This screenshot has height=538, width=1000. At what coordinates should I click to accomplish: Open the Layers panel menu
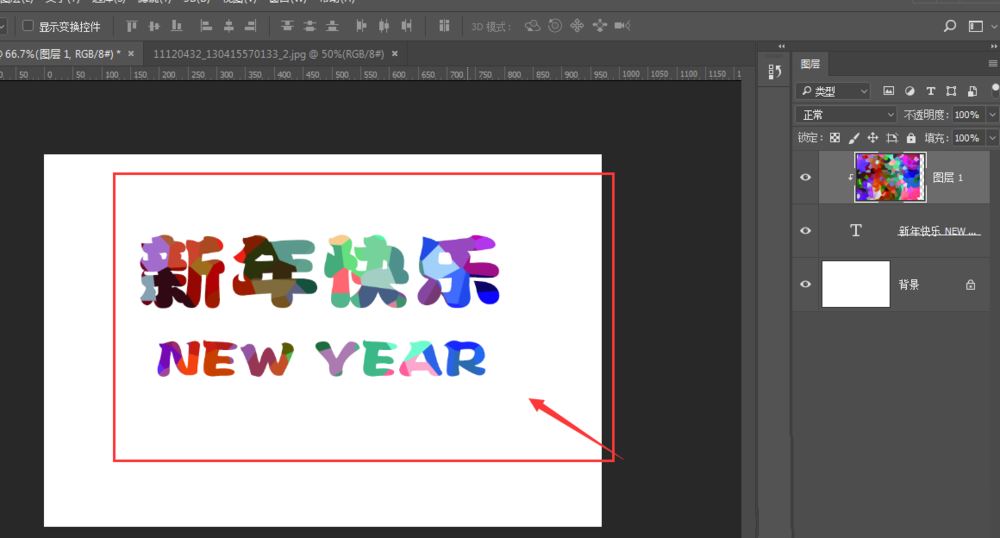992,64
